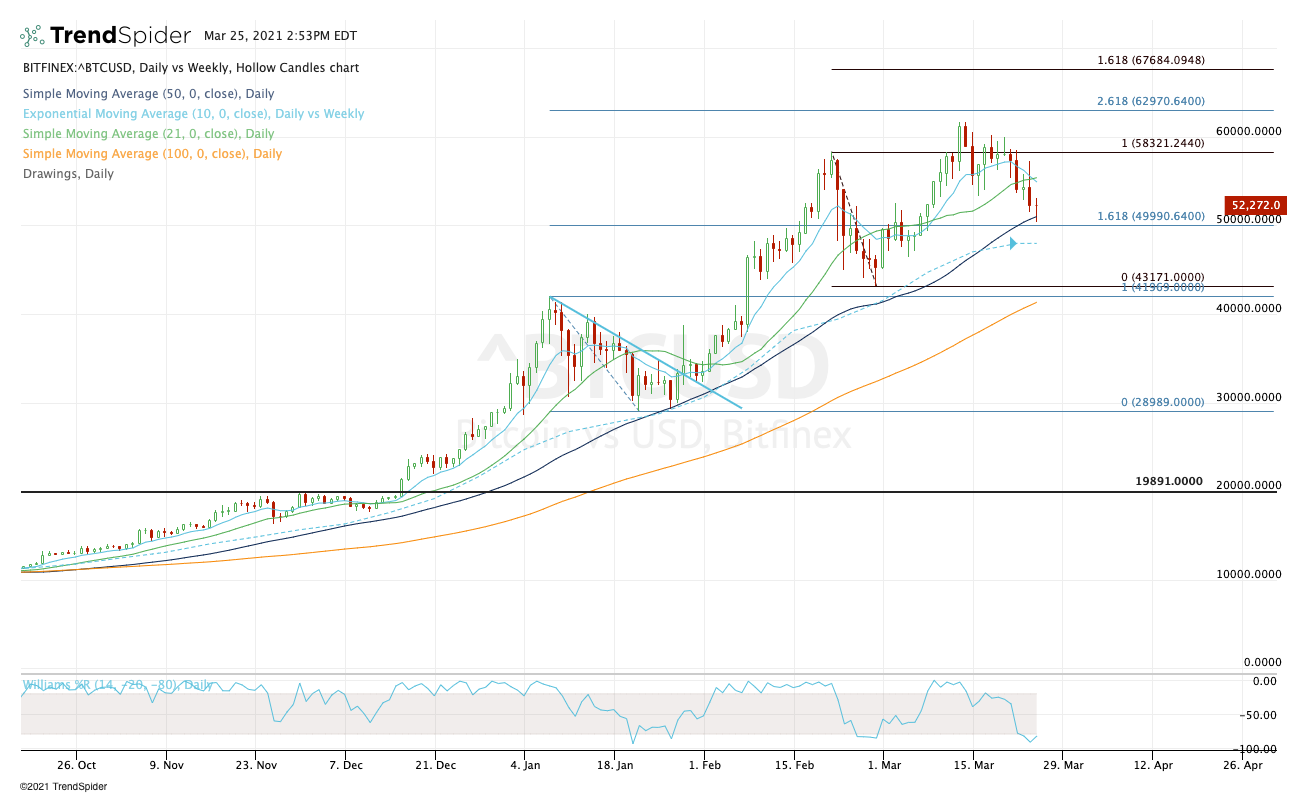Click the 1.618 (67684.0948) Fibonacci label
The height and width of the screenshot is (796, 1307).
tap(1150, 60)
